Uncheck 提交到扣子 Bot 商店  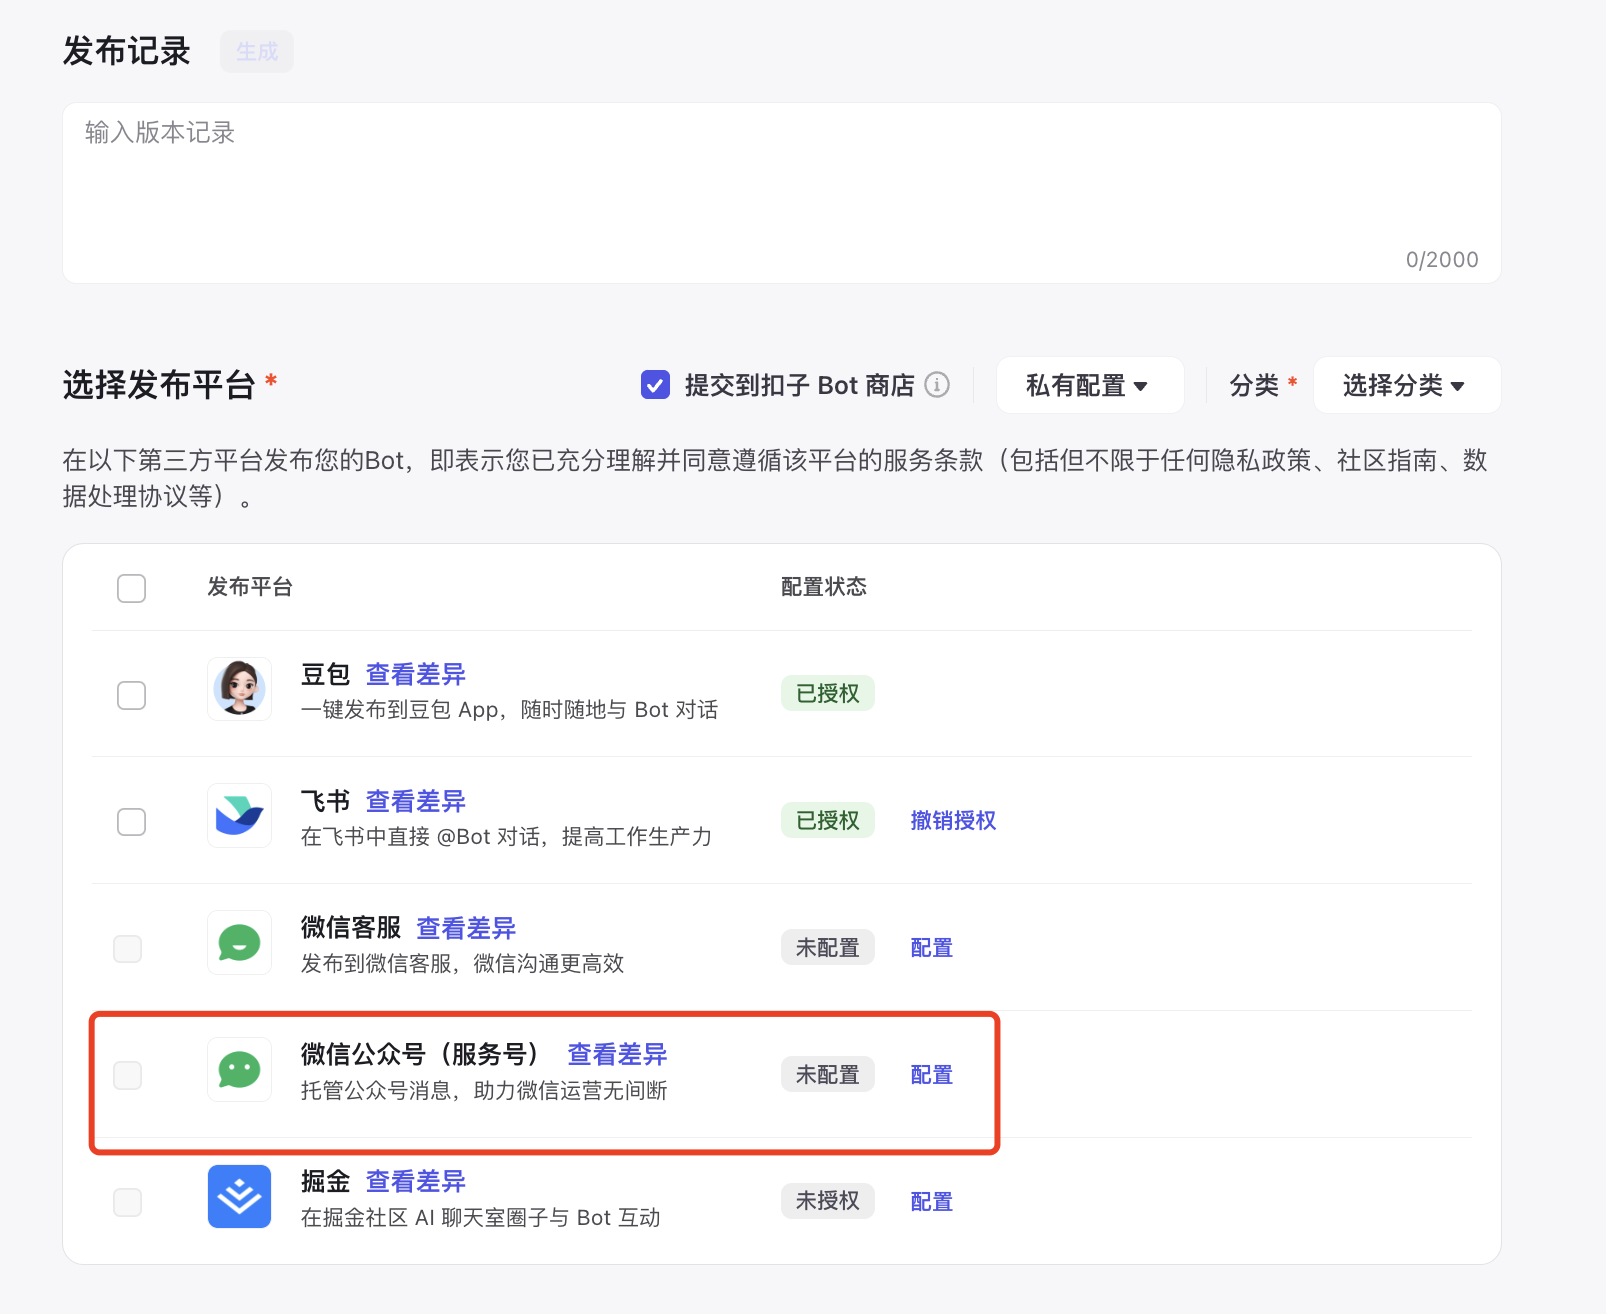(655, 385)
